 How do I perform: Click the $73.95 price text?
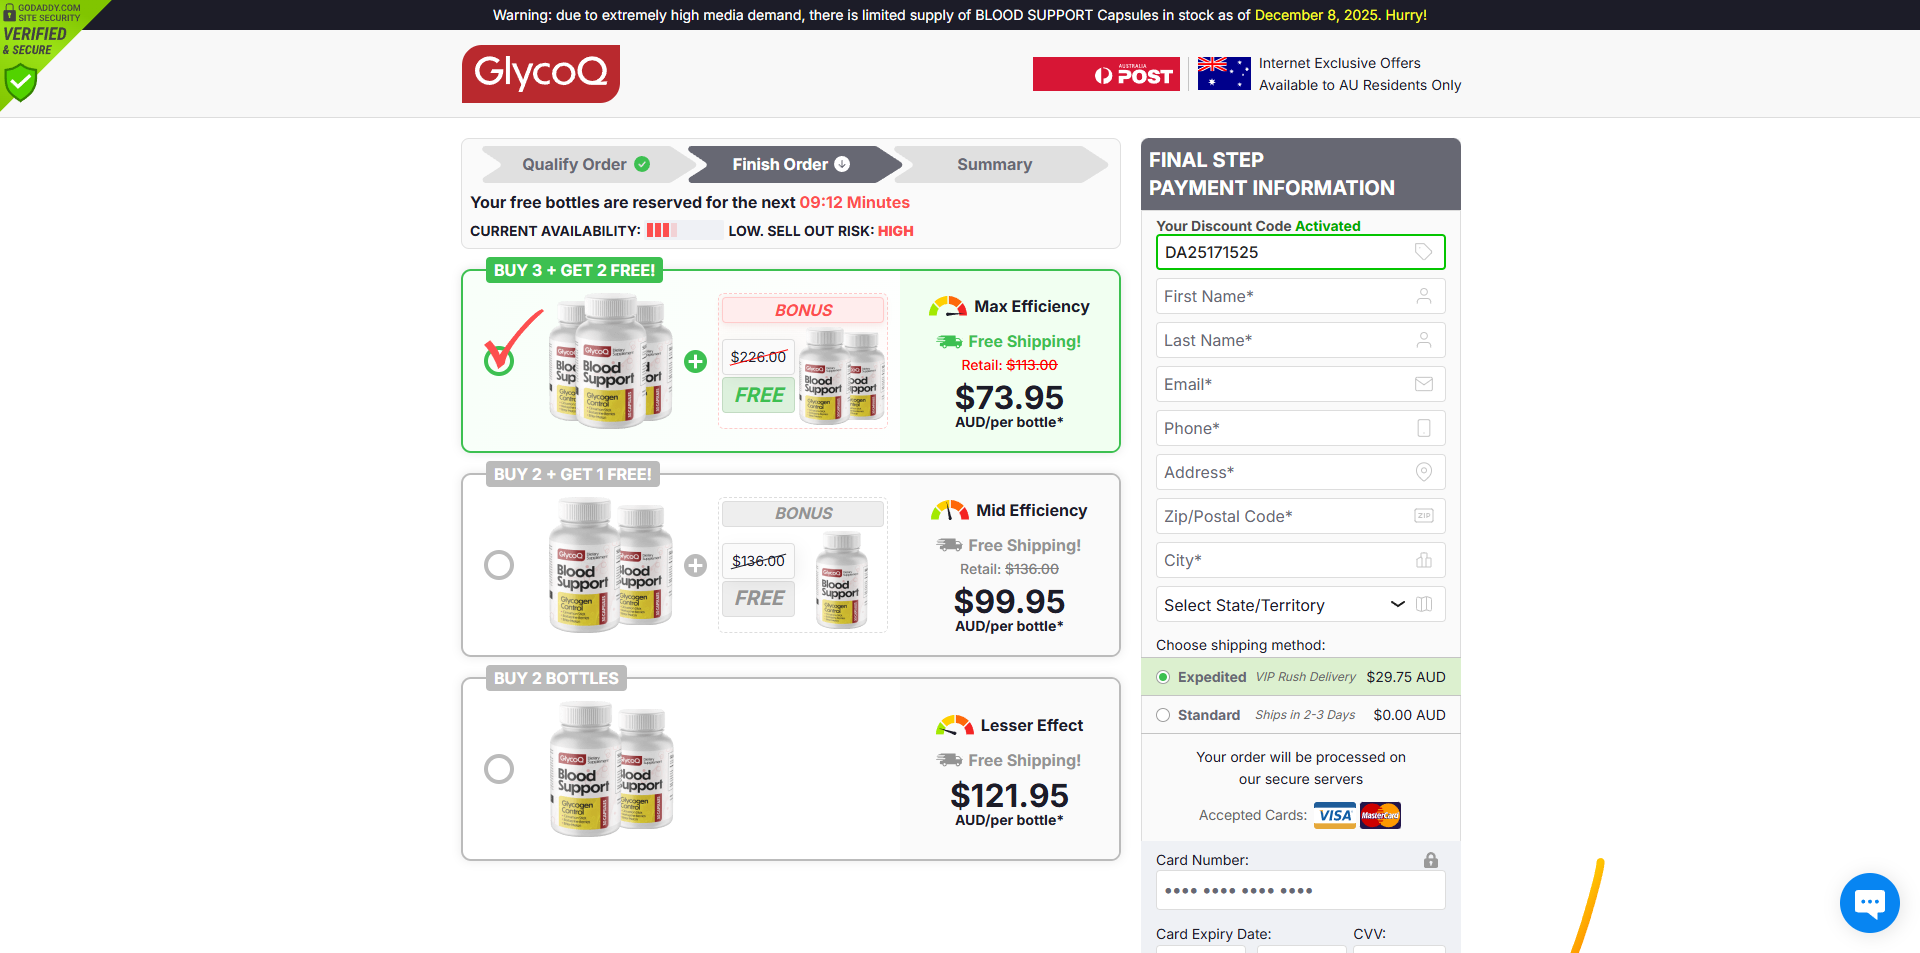[1009, 398]
